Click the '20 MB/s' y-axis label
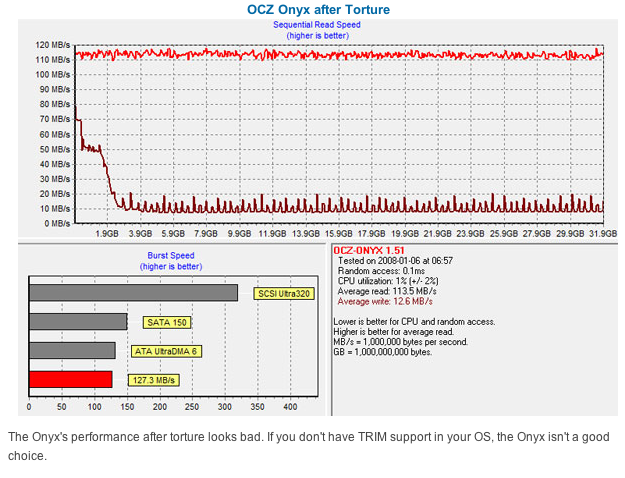The height and width of the screenshot is (478, 625). tap(55, 194)
